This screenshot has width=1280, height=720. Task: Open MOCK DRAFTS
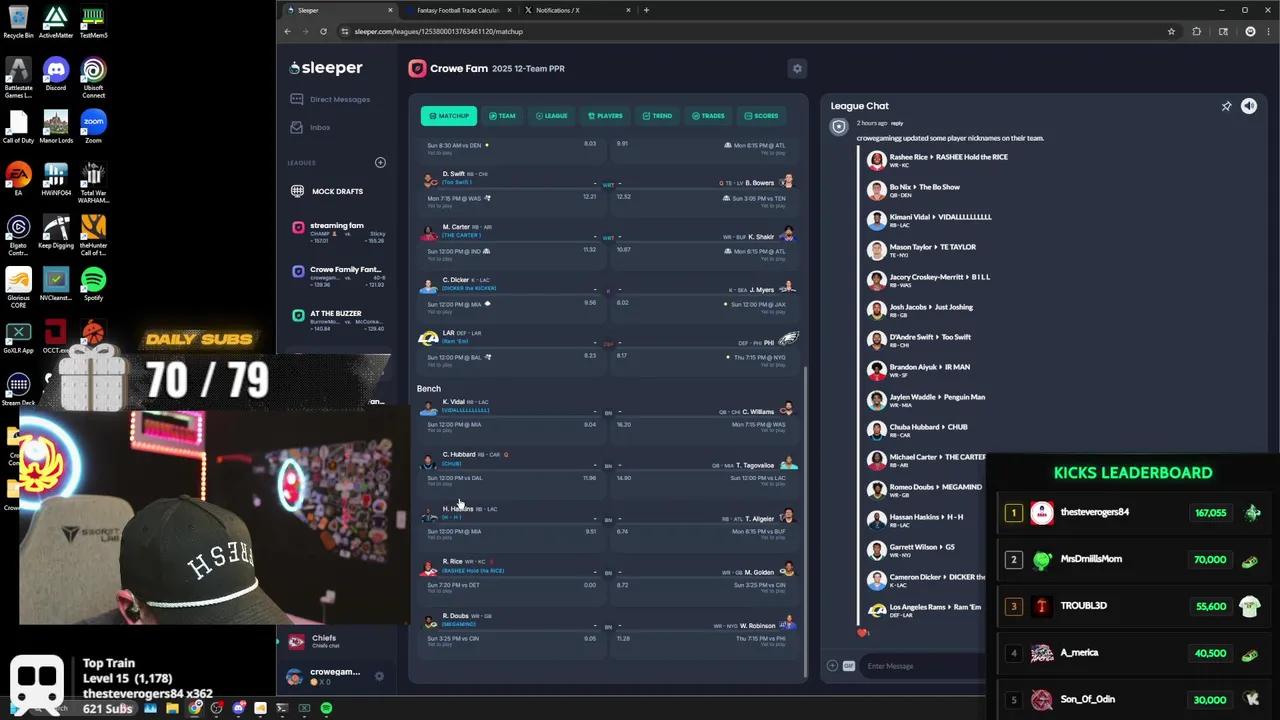[x=328, y=191]
